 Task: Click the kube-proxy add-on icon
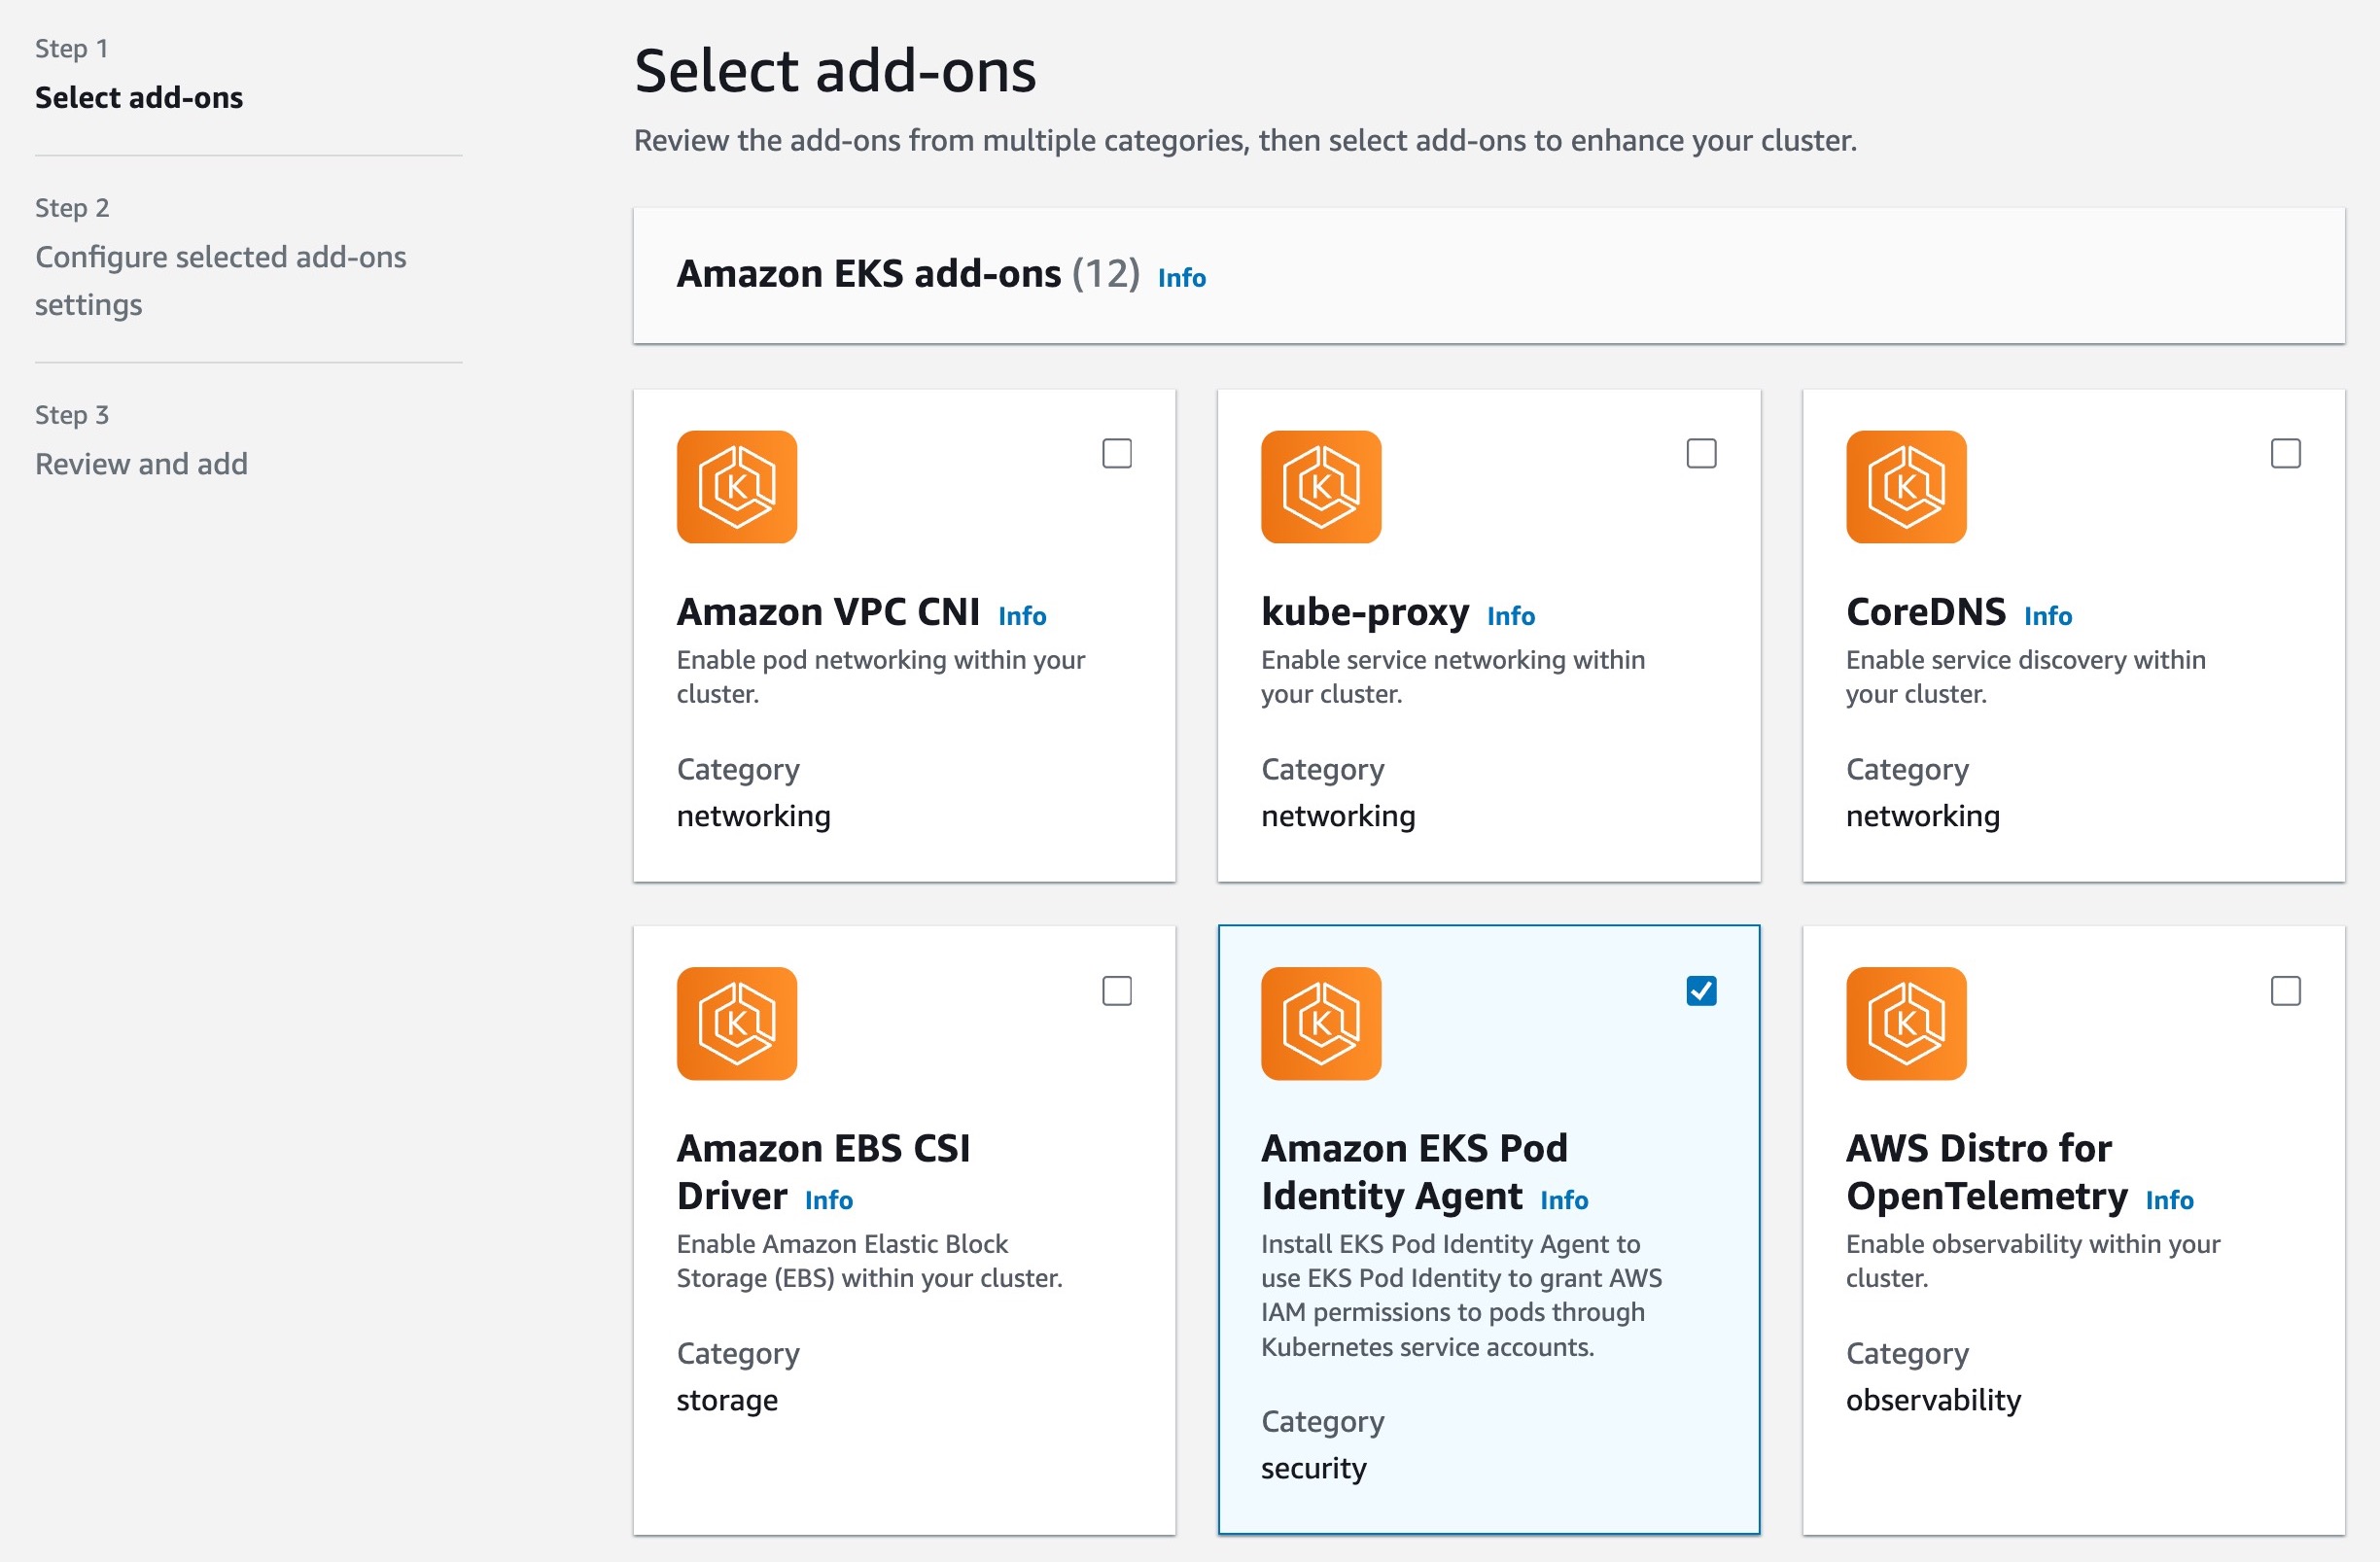[x=1321, y=487]
